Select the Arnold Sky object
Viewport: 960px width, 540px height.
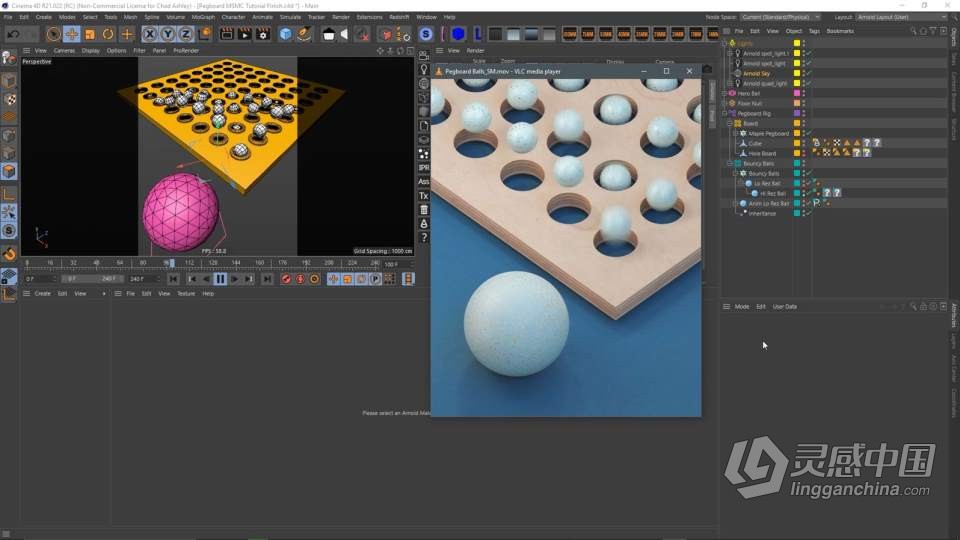click(757, 73)
